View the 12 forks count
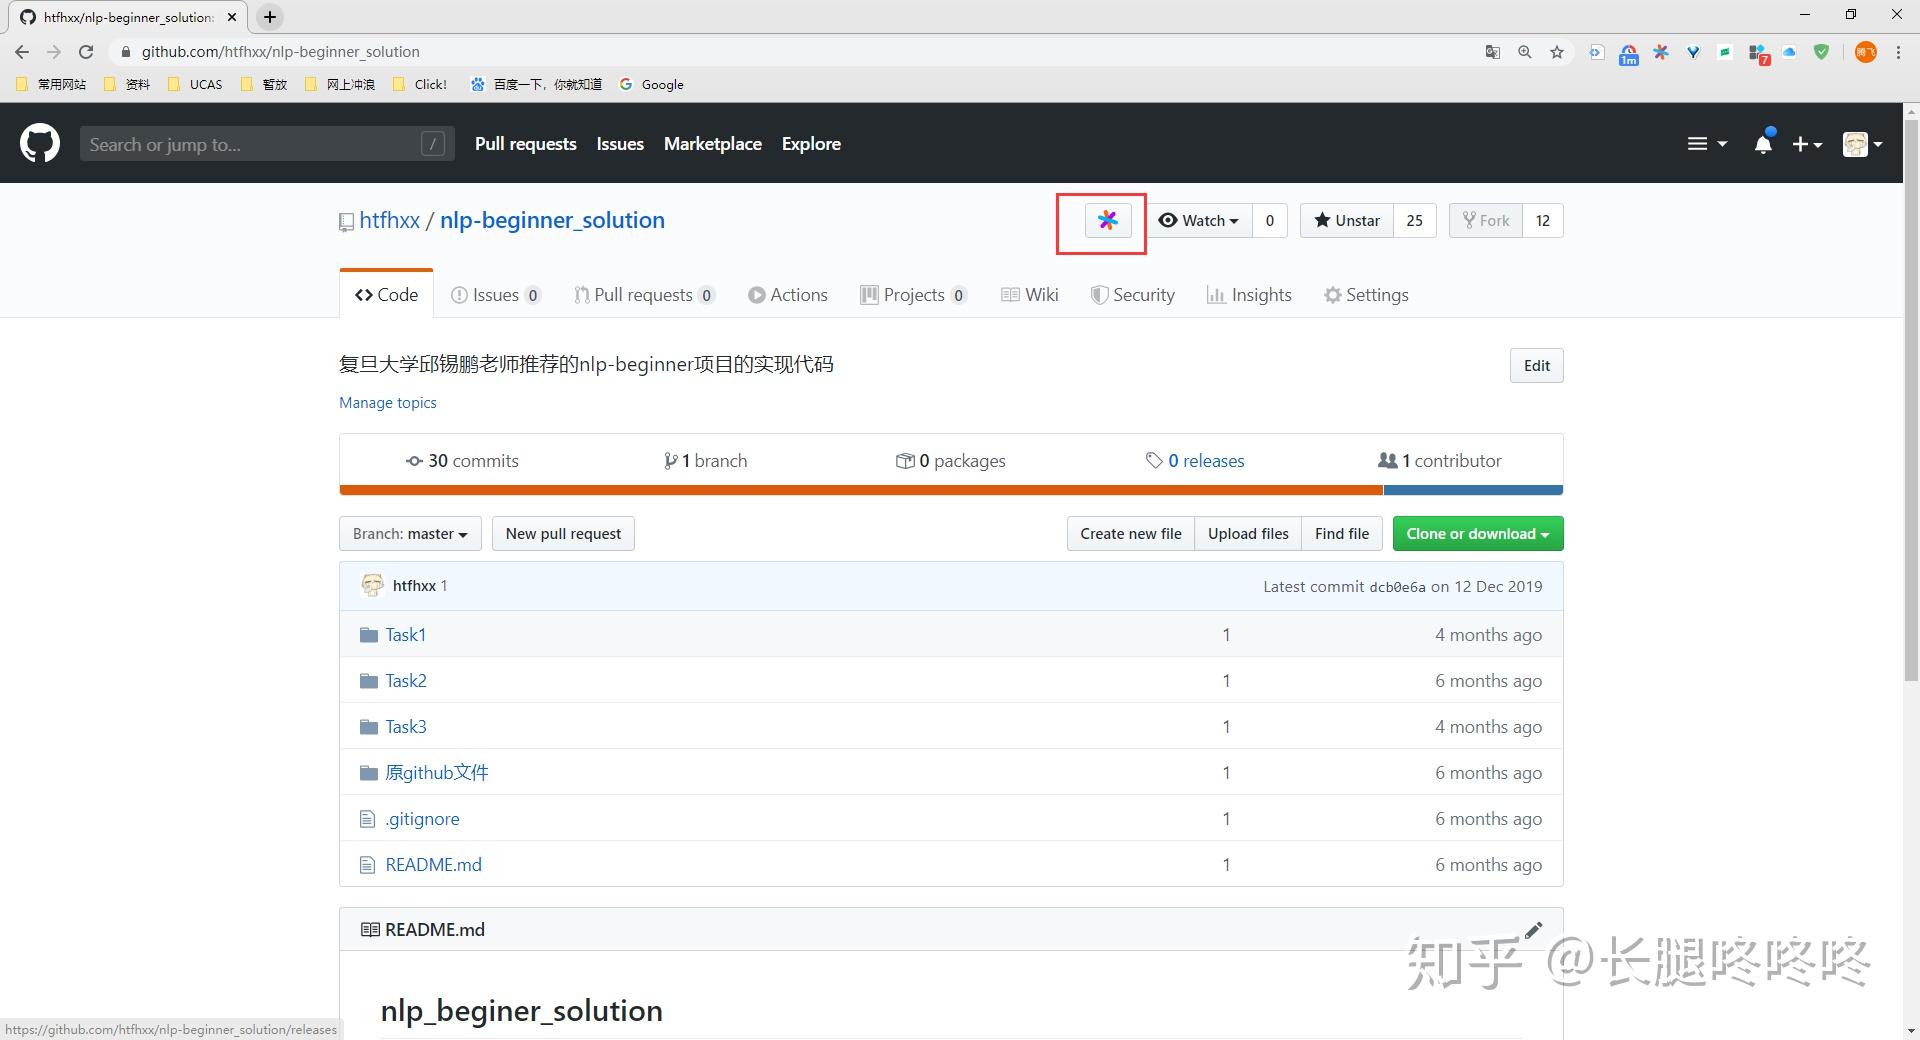This screenshot has width=1920, height=1040. [x=1542, y=220]
